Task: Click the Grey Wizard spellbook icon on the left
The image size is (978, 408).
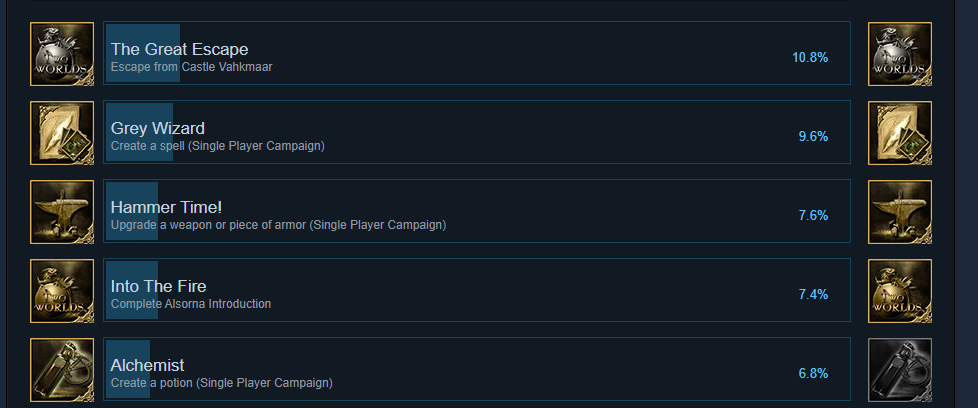Action: [x=62, y=133]
